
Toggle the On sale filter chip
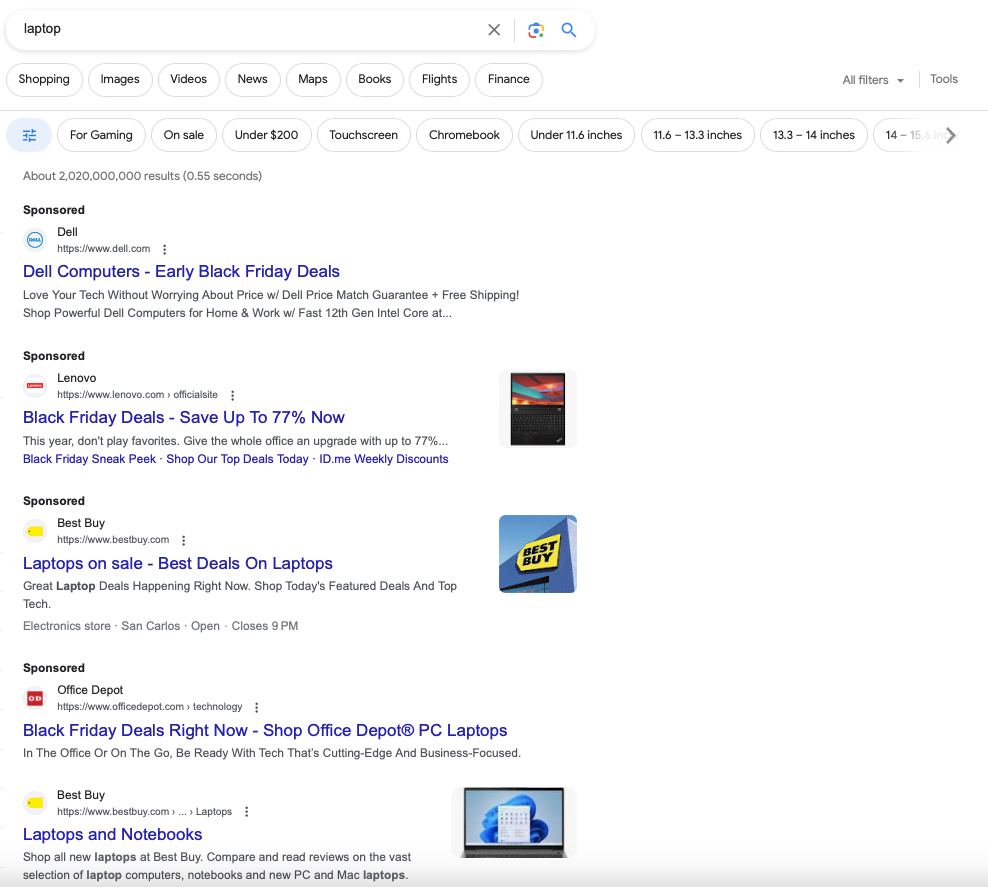183,135
